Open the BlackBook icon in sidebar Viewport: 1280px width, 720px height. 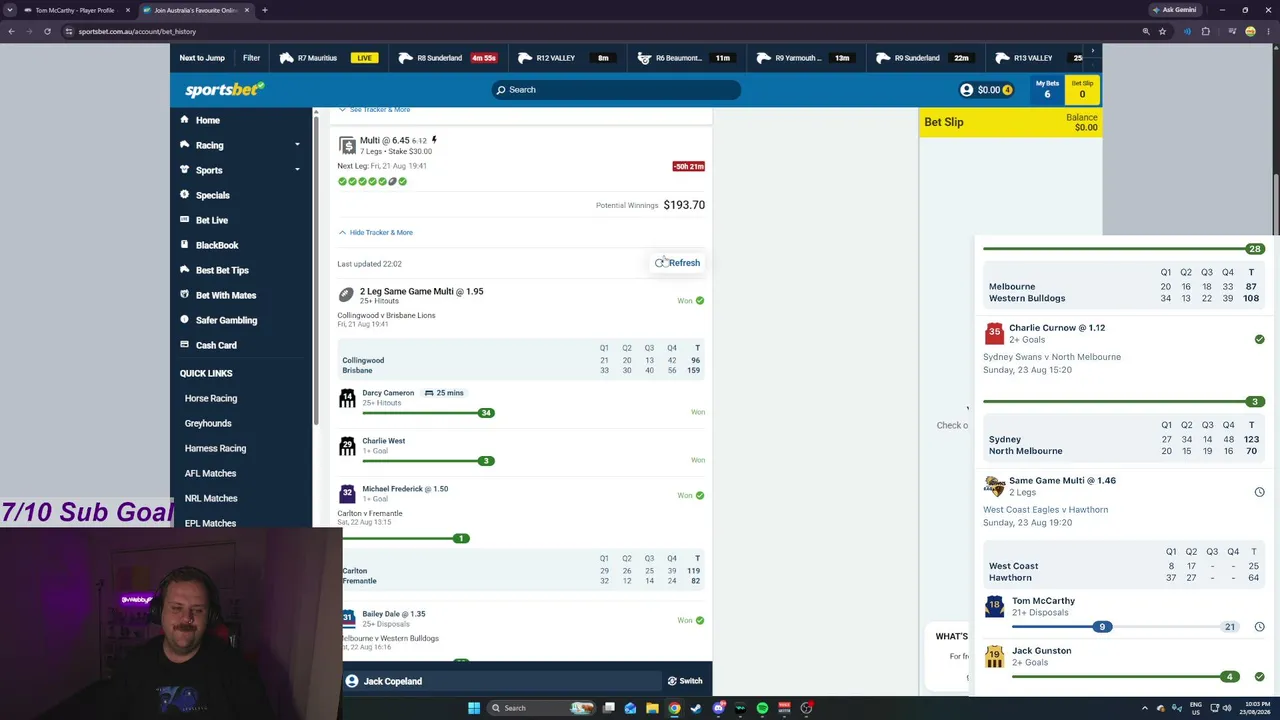[x=185, y=245]
